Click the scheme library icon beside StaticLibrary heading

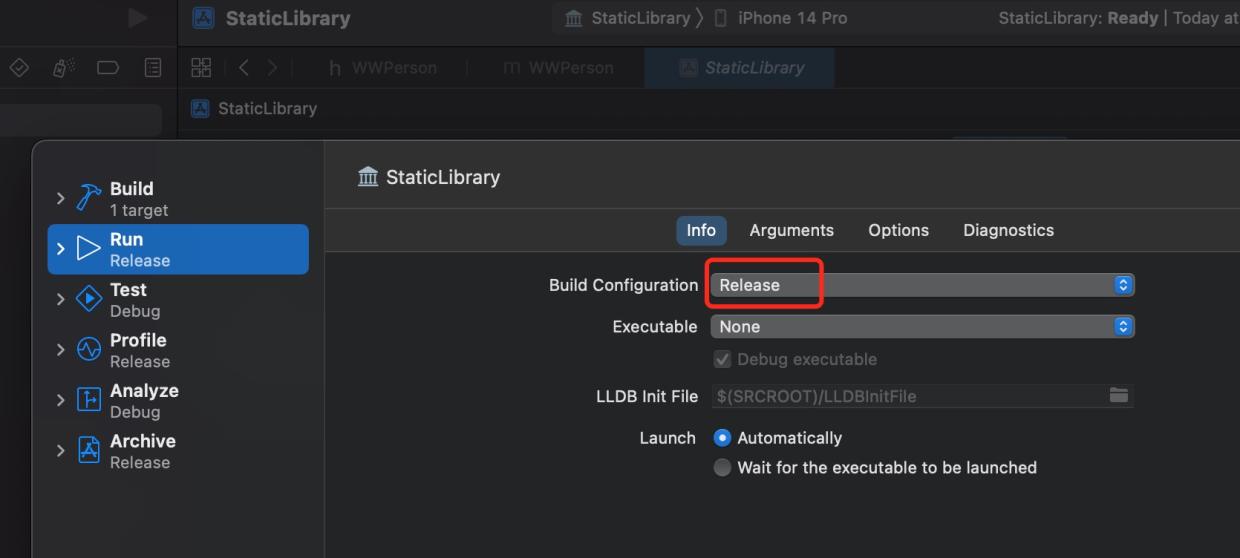click(368, 177)
